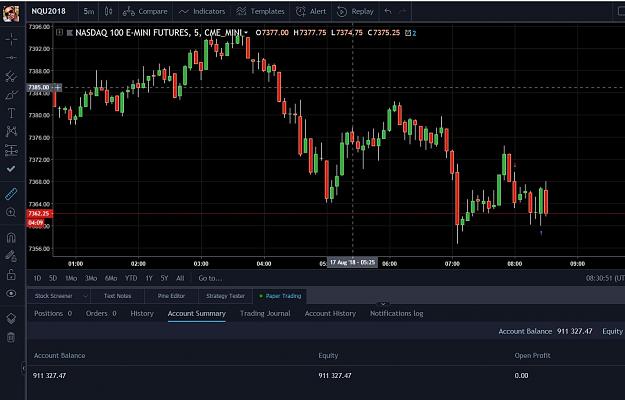Delete drawings with the trash icon
Image resolution: width=625 pixels, height=400 pixels.
pos(11,337)
